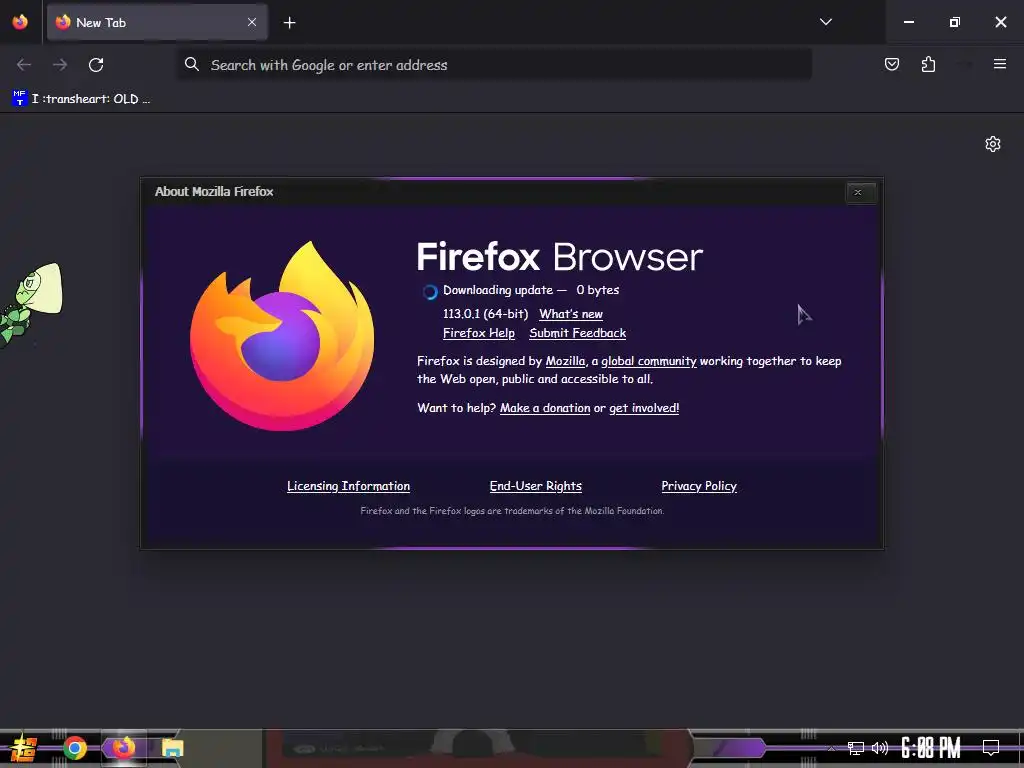Open the get involved! link
The height and width of the screenshot is (768, 1024).
[644, 408]
